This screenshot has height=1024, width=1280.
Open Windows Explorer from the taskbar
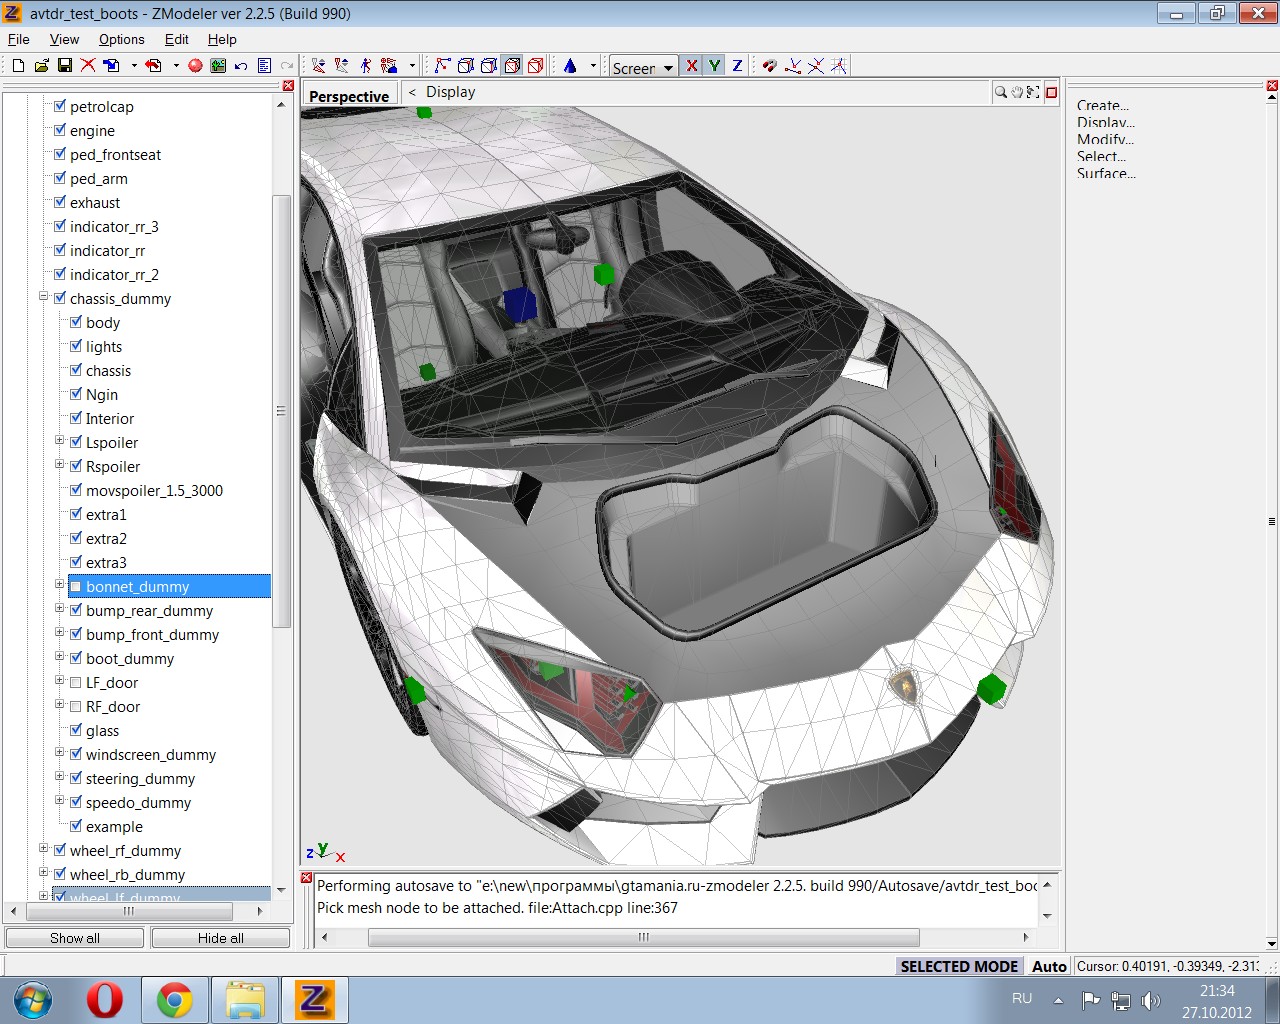pyautogui.click(x=244, y=999)
